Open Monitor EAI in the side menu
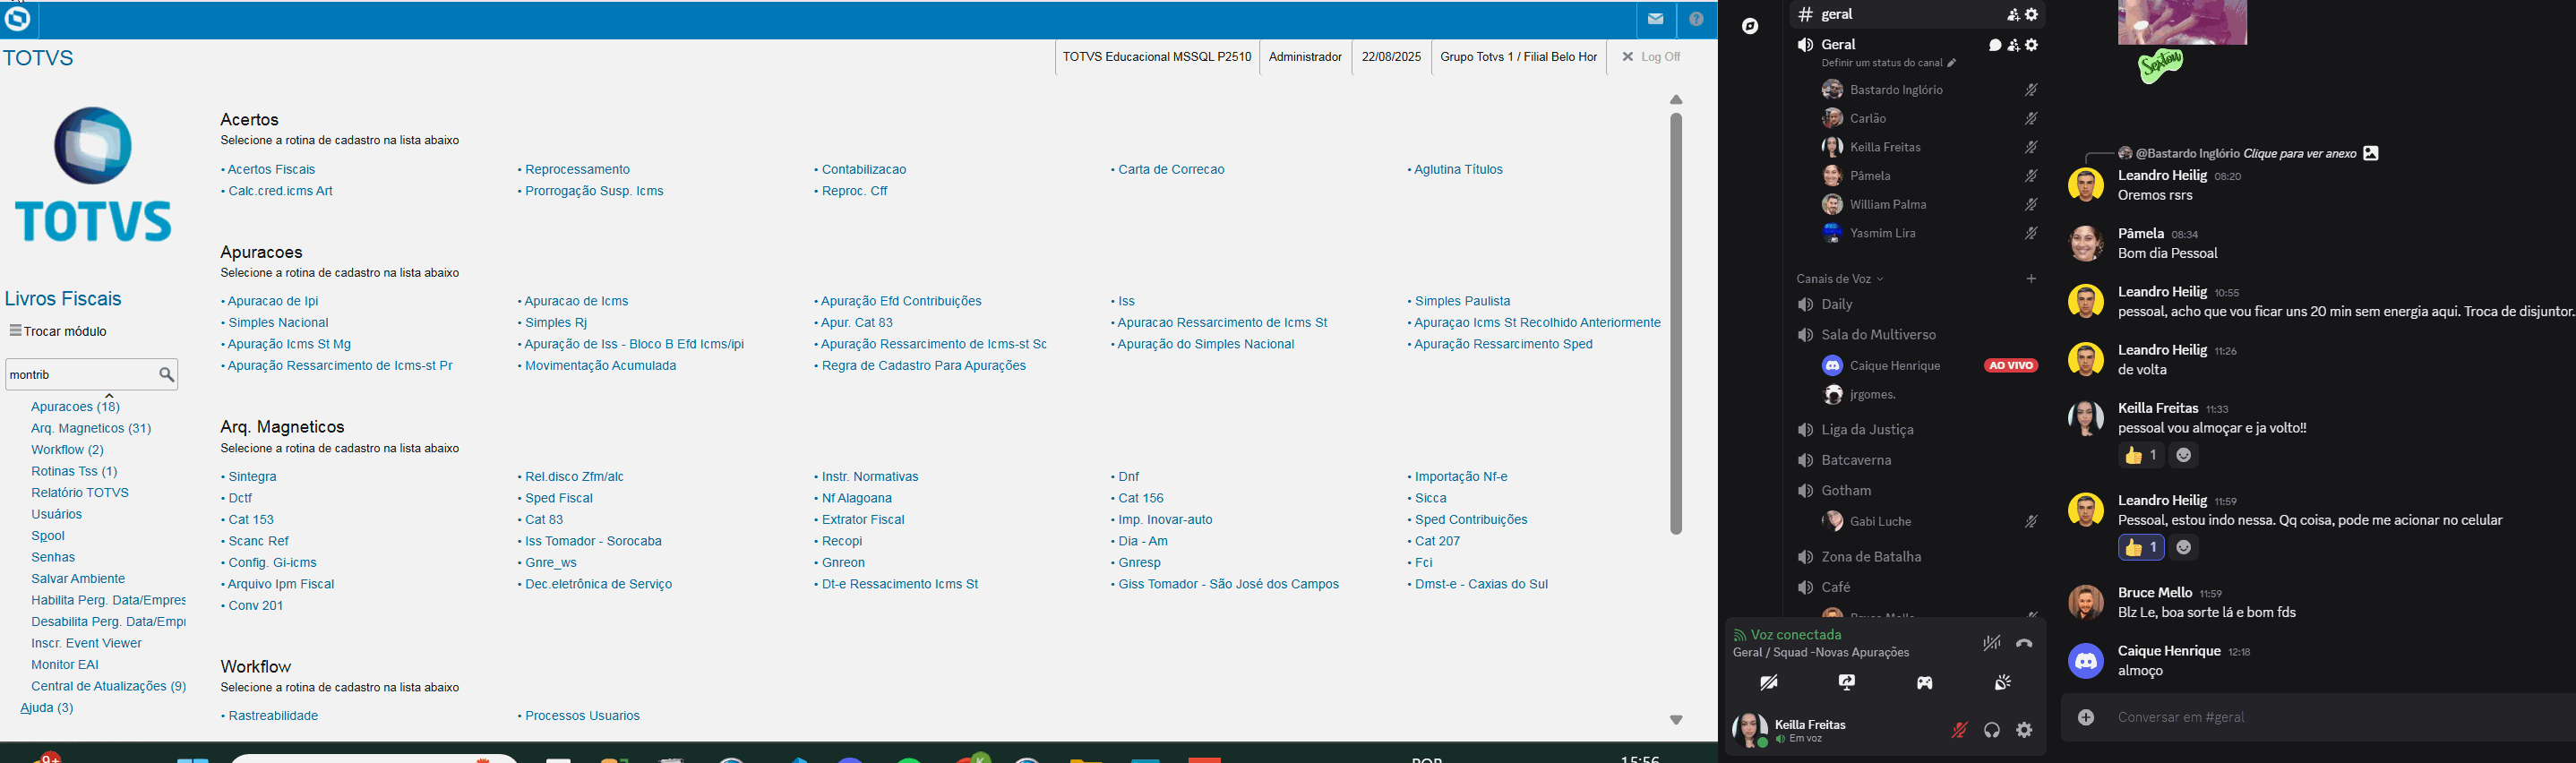Screen dimensions: 2576x763 65,665
